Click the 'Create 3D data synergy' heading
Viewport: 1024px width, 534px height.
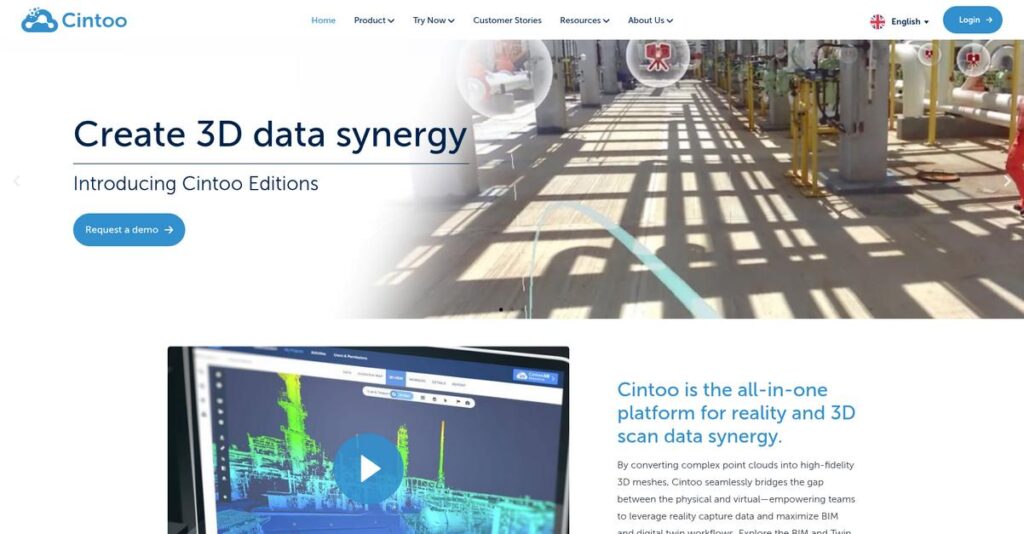270,134
